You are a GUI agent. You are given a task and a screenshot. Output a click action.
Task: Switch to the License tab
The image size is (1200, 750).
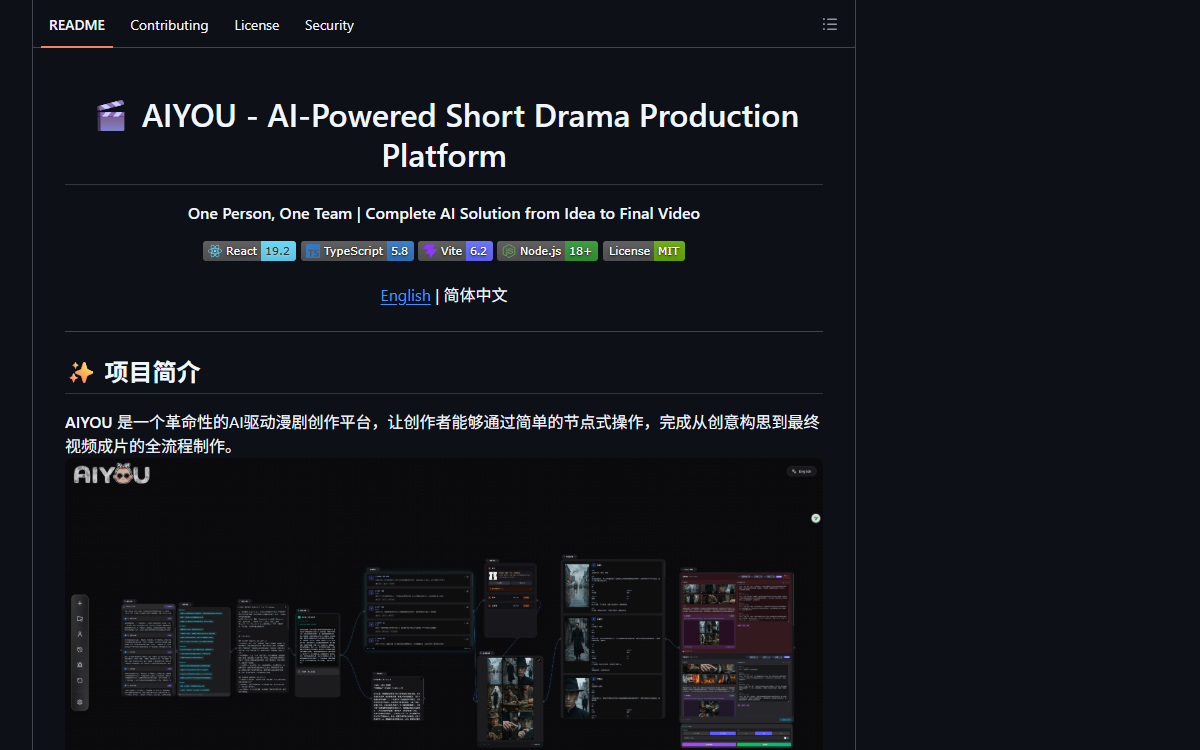[257, 25]
